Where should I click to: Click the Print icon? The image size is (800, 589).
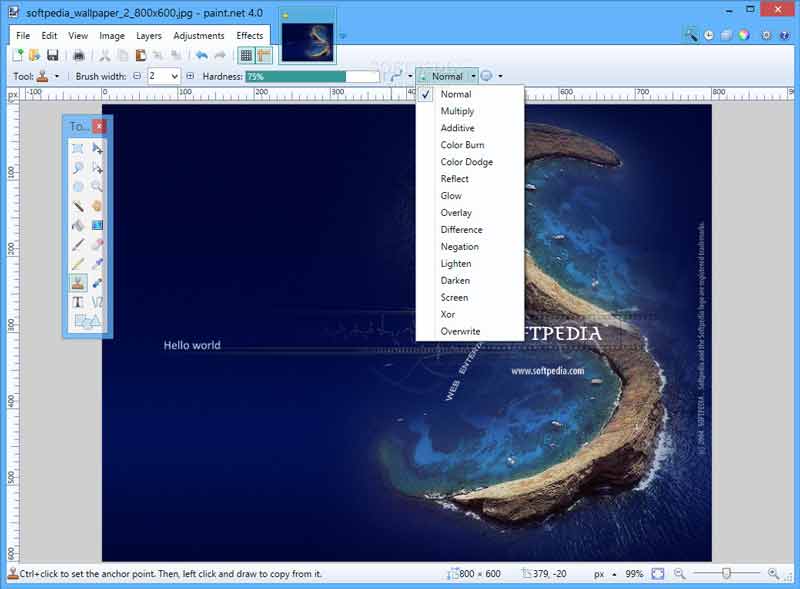coord(80,56)
